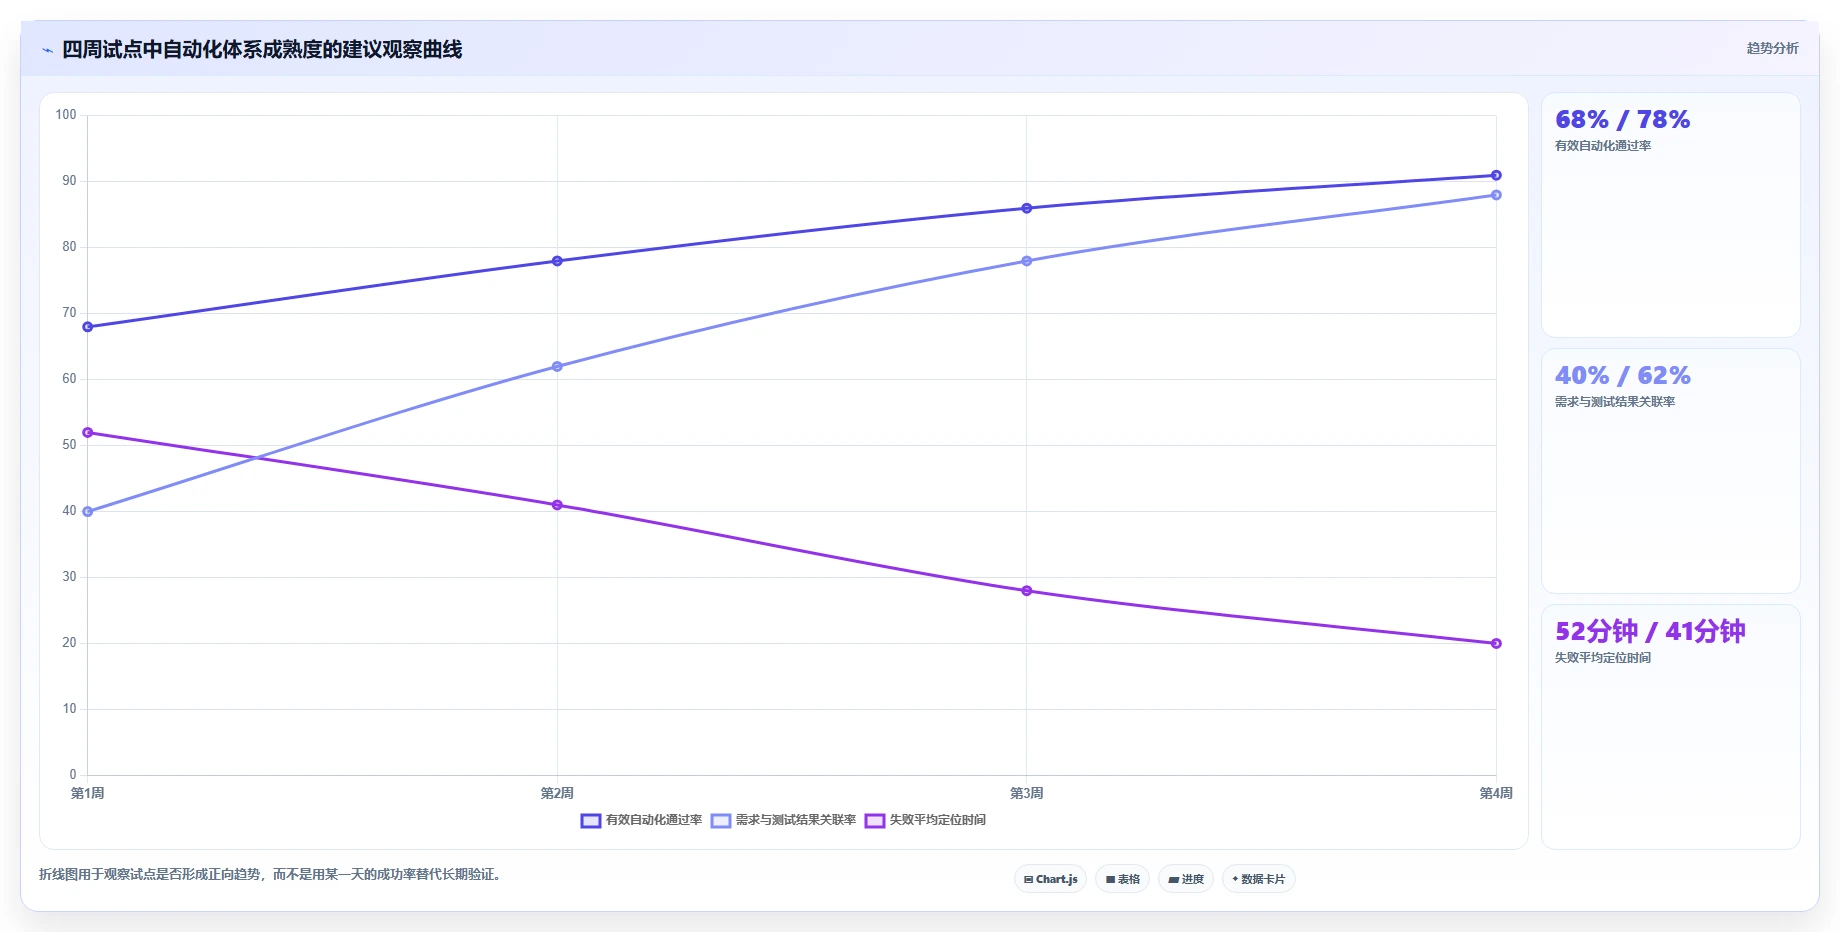Click the chart title 四周试点中自动化体系成熟度的建议观察曲线
1840x932 pixels.
tap(262, 50)
